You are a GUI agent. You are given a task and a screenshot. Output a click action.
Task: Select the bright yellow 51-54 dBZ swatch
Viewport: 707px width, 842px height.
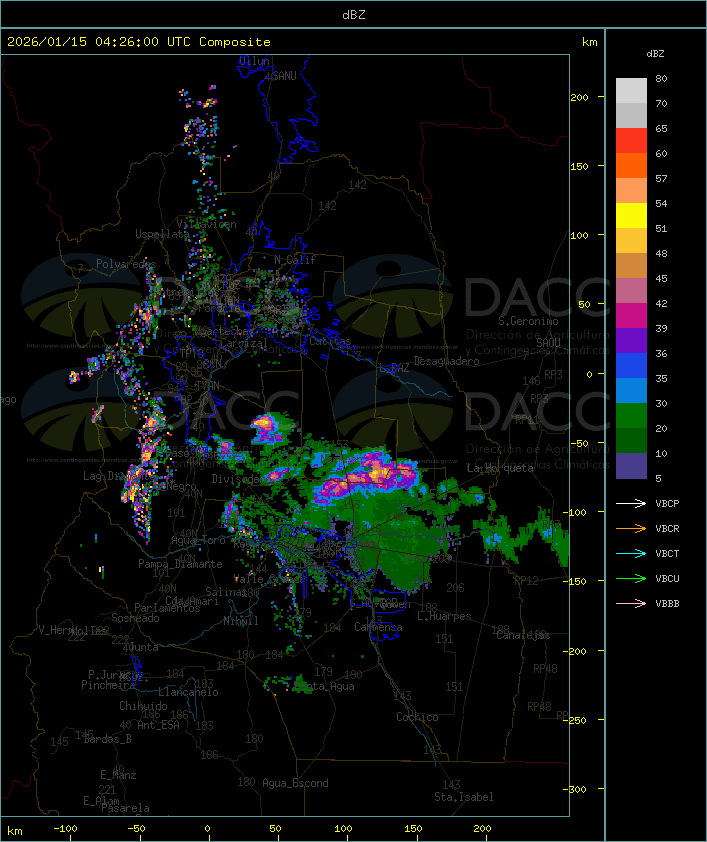631,215
